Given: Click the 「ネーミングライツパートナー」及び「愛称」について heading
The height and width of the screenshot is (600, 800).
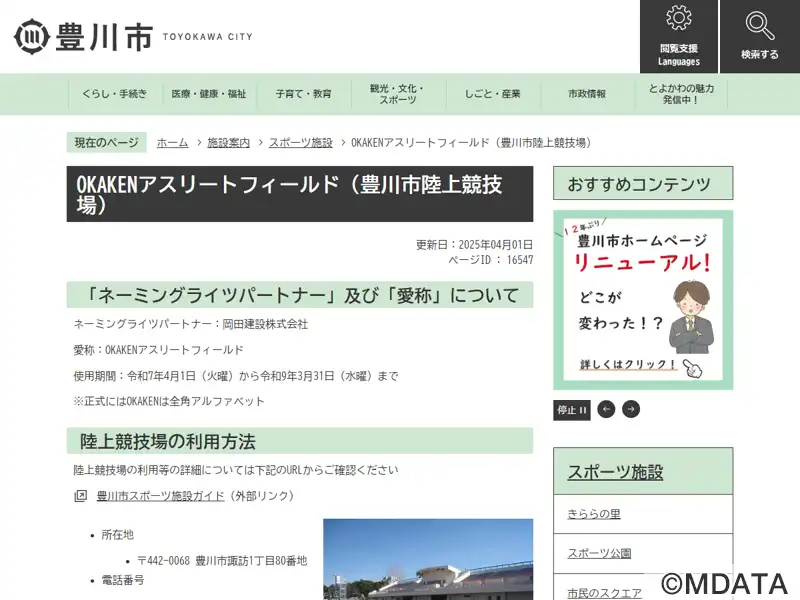Looking at the screenshot, I should point(300,295).
